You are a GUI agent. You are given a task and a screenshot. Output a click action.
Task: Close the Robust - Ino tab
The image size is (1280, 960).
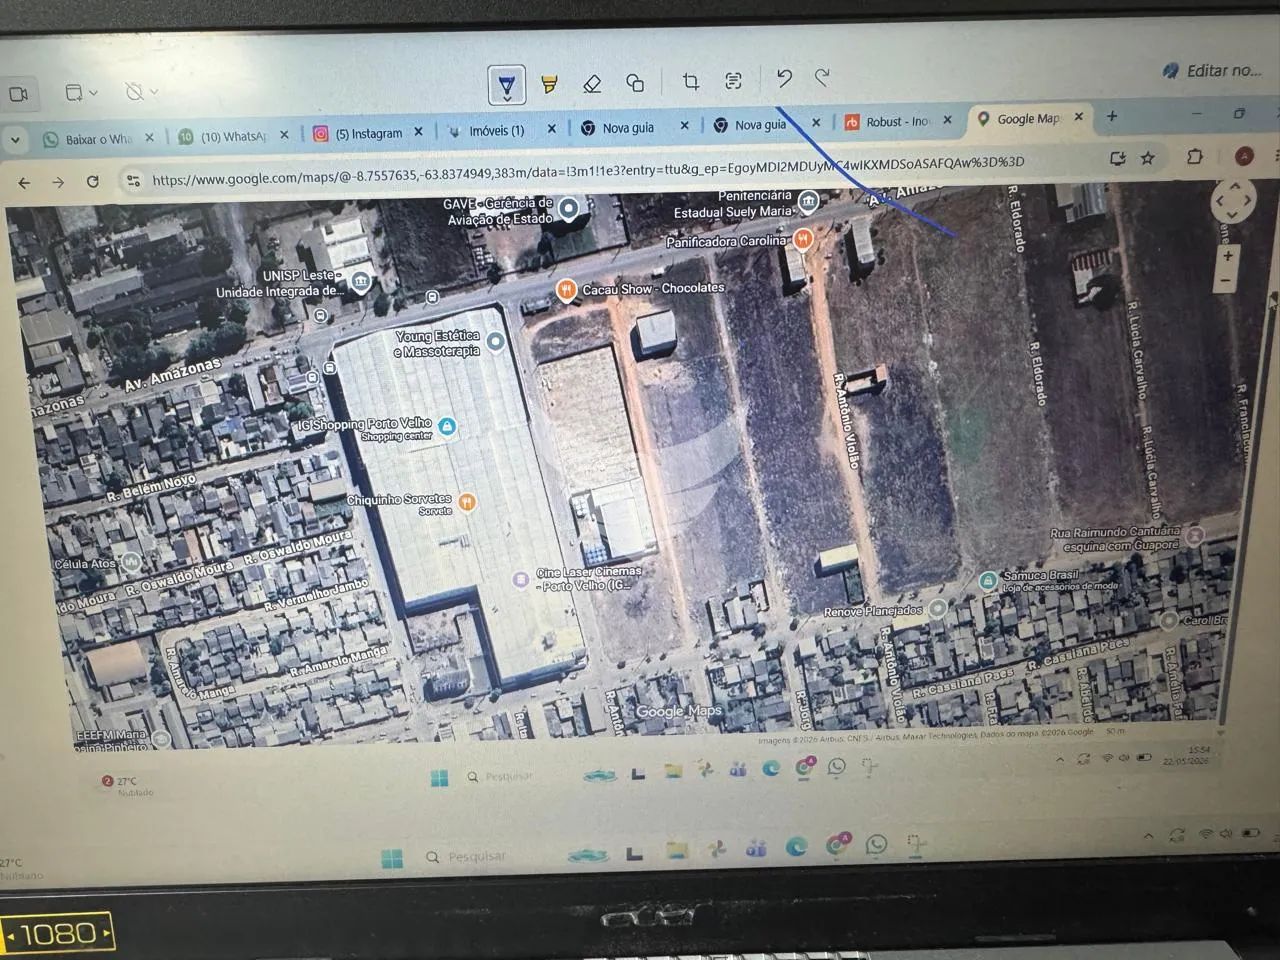(x=948, y=120)
